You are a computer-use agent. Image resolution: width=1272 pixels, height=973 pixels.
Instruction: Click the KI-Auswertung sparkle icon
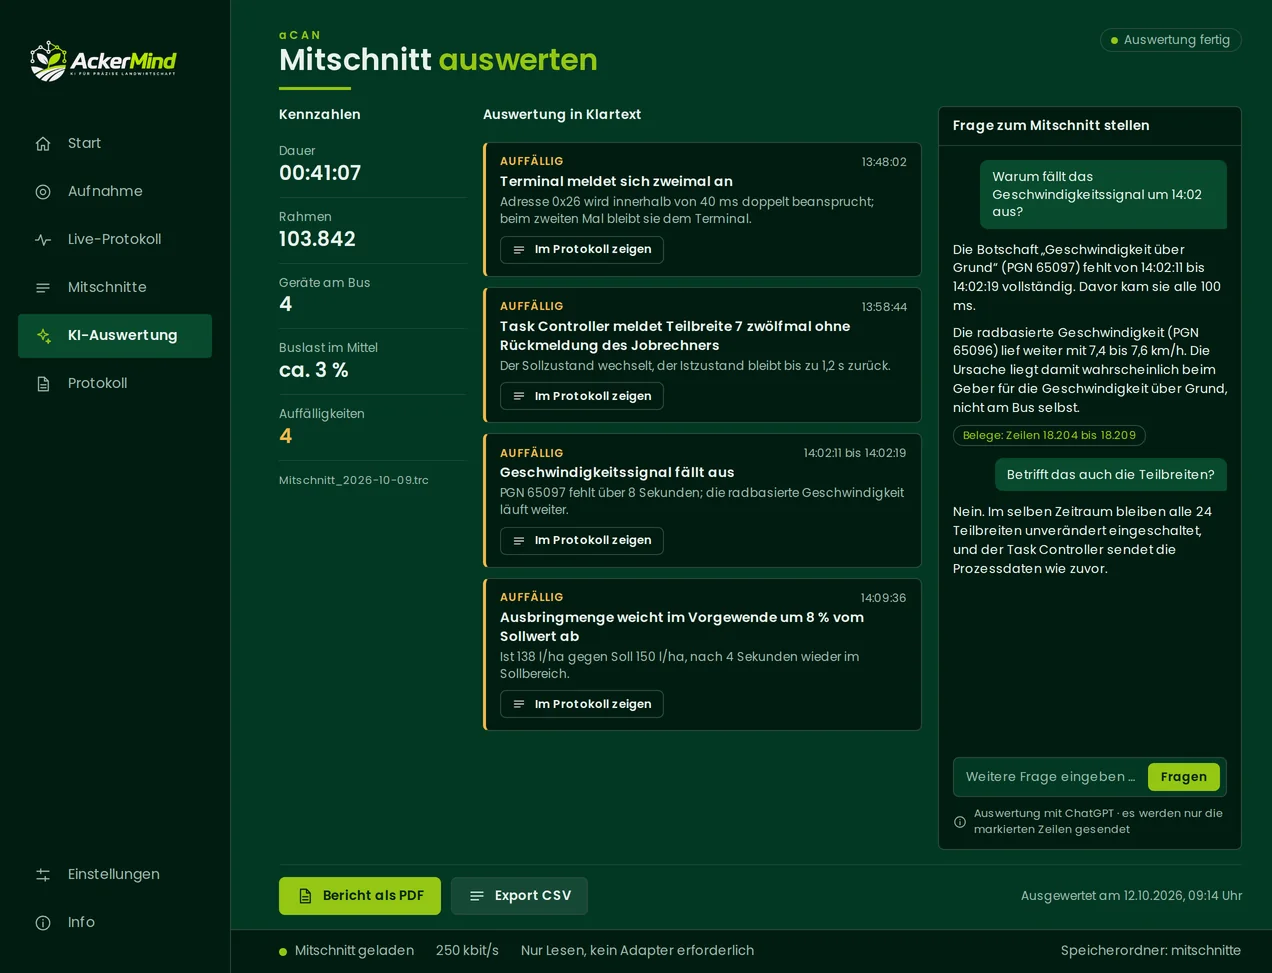[43, 335]
